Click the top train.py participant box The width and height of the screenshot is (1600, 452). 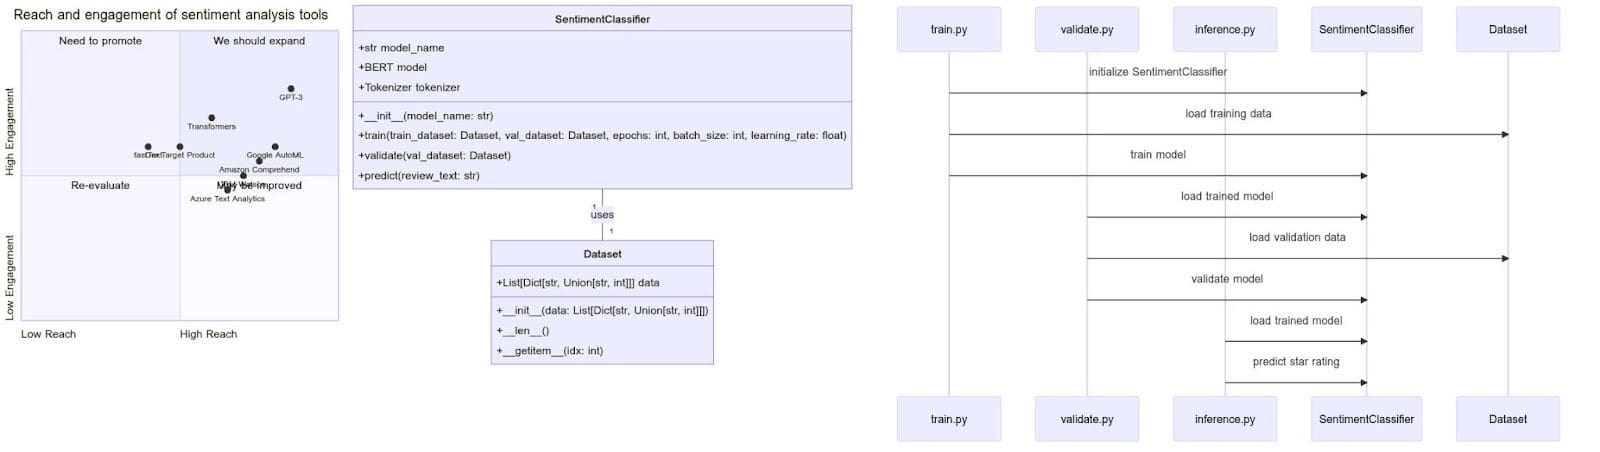948,30
